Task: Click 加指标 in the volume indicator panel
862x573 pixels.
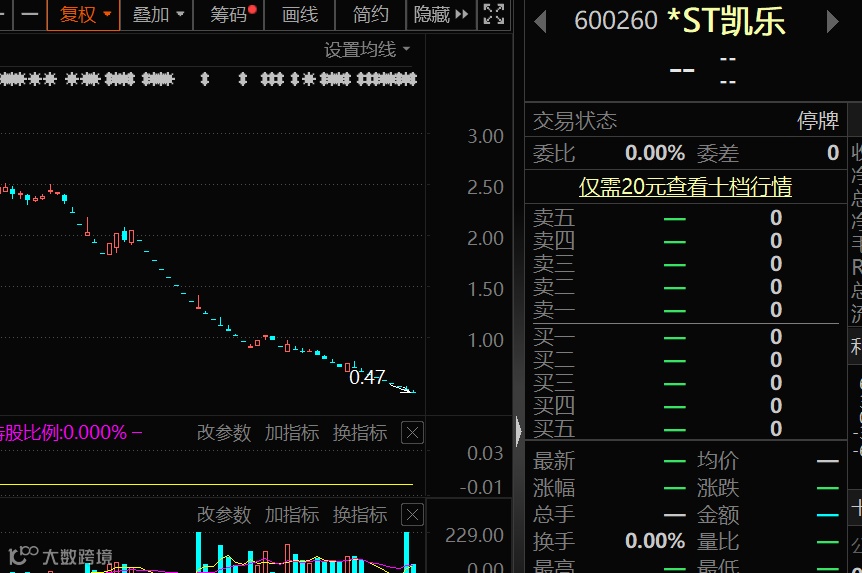Action: (292, 515)
